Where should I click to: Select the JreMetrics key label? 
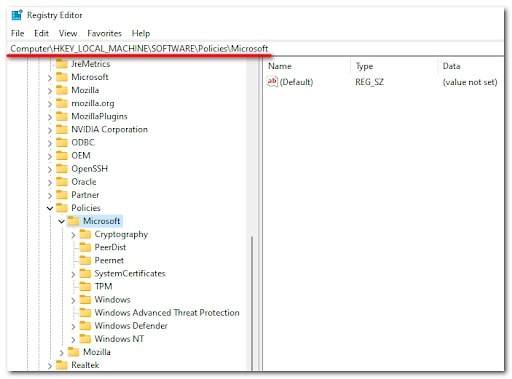point(90,63)
